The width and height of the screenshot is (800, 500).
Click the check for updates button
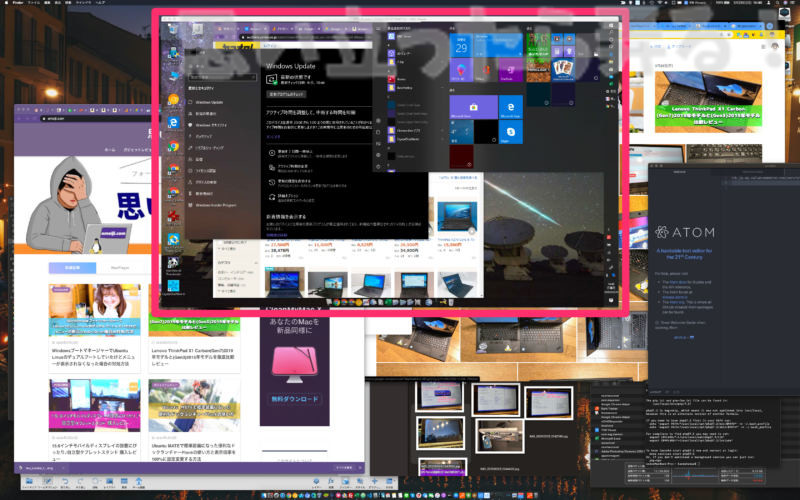[286, 94]
